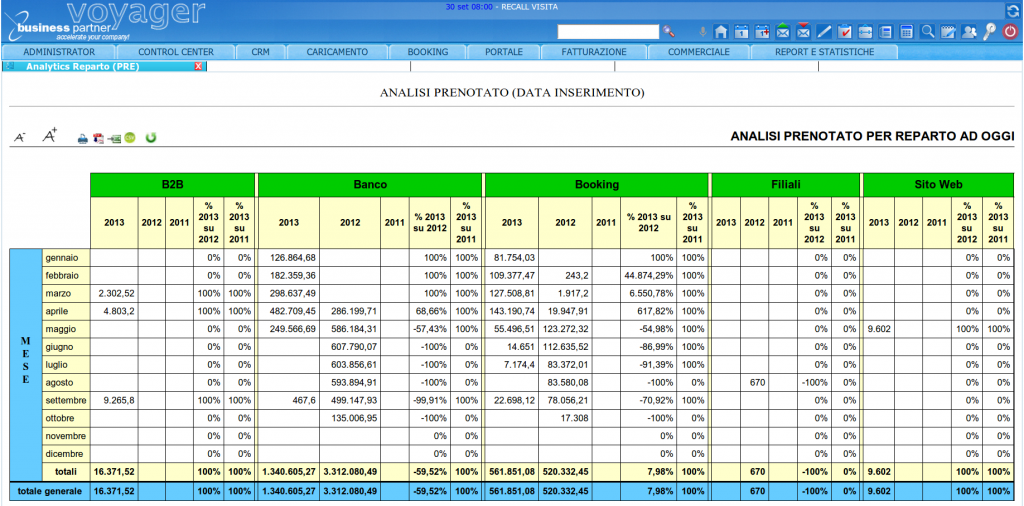Viewport: 1024px width, 506px height.
Task: Launch the calculator icon
Action: coord(906,31)
